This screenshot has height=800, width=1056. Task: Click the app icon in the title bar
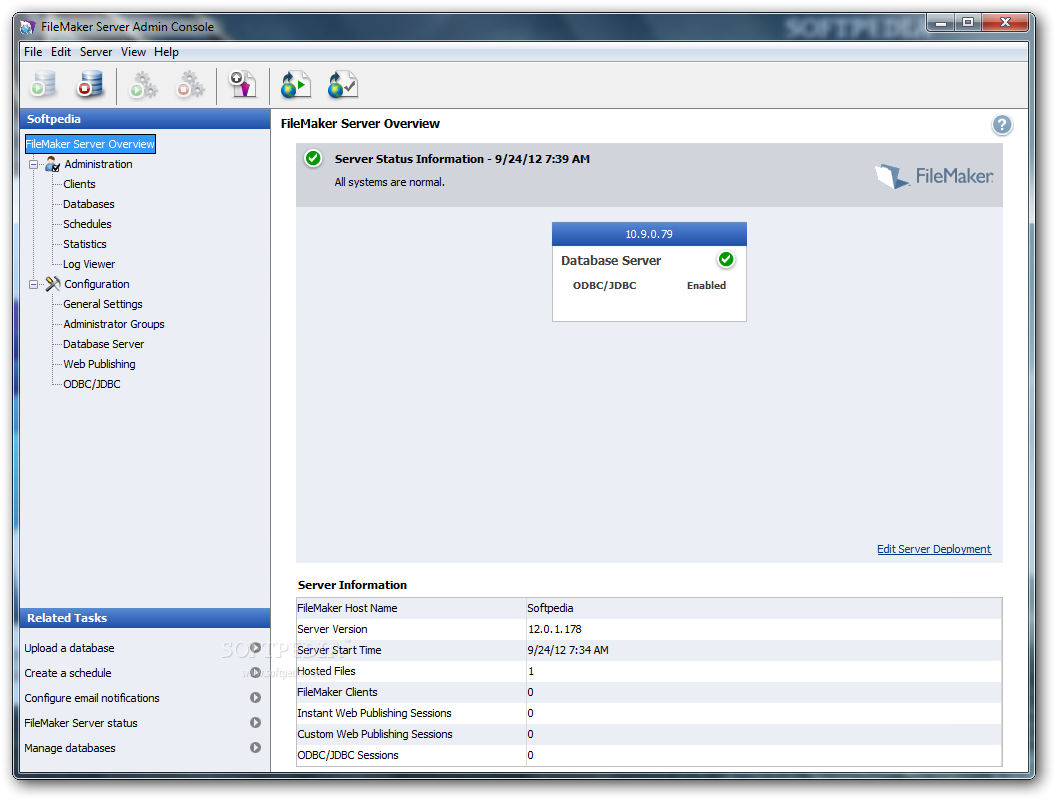28,27
